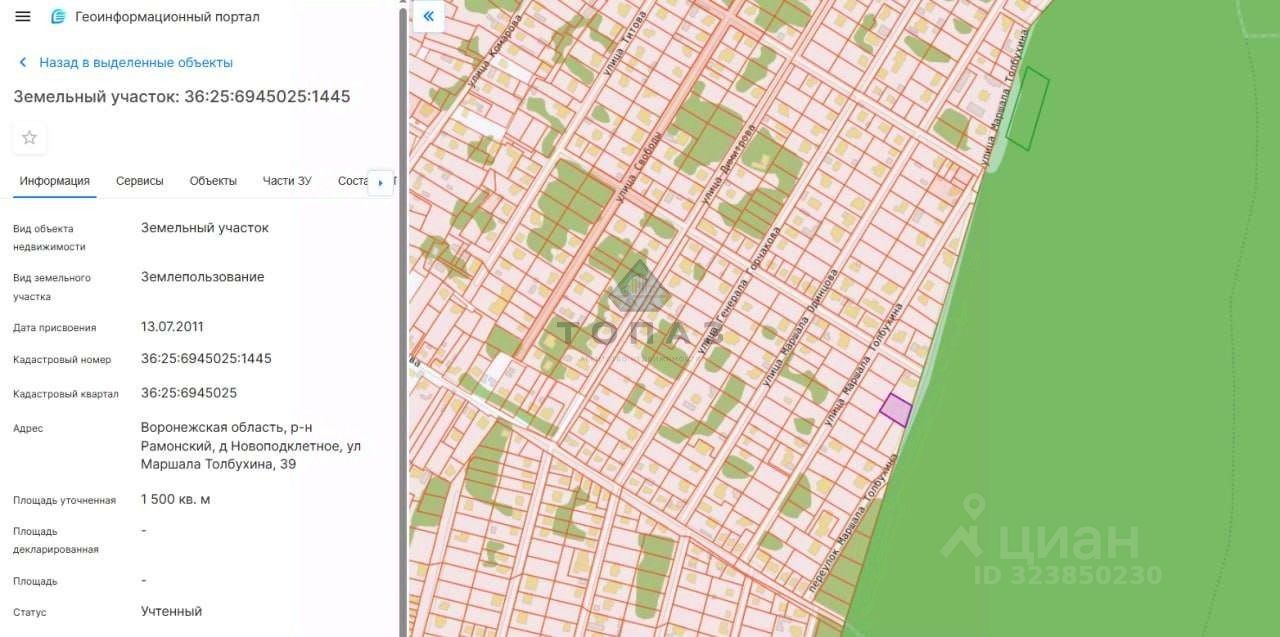Image resolution: width=1280 pixels, height=637 pixels.
Task: Open the partially hidden Соста… tab
Action: click(353, 181)
